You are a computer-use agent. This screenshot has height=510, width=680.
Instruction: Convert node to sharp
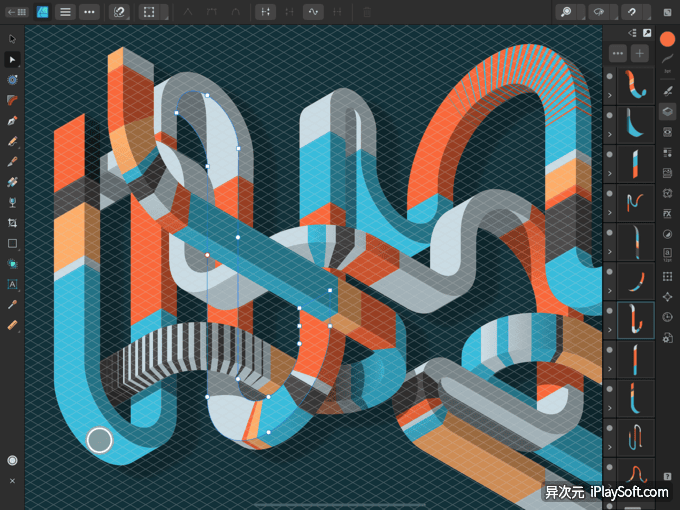tap(187, 12)
